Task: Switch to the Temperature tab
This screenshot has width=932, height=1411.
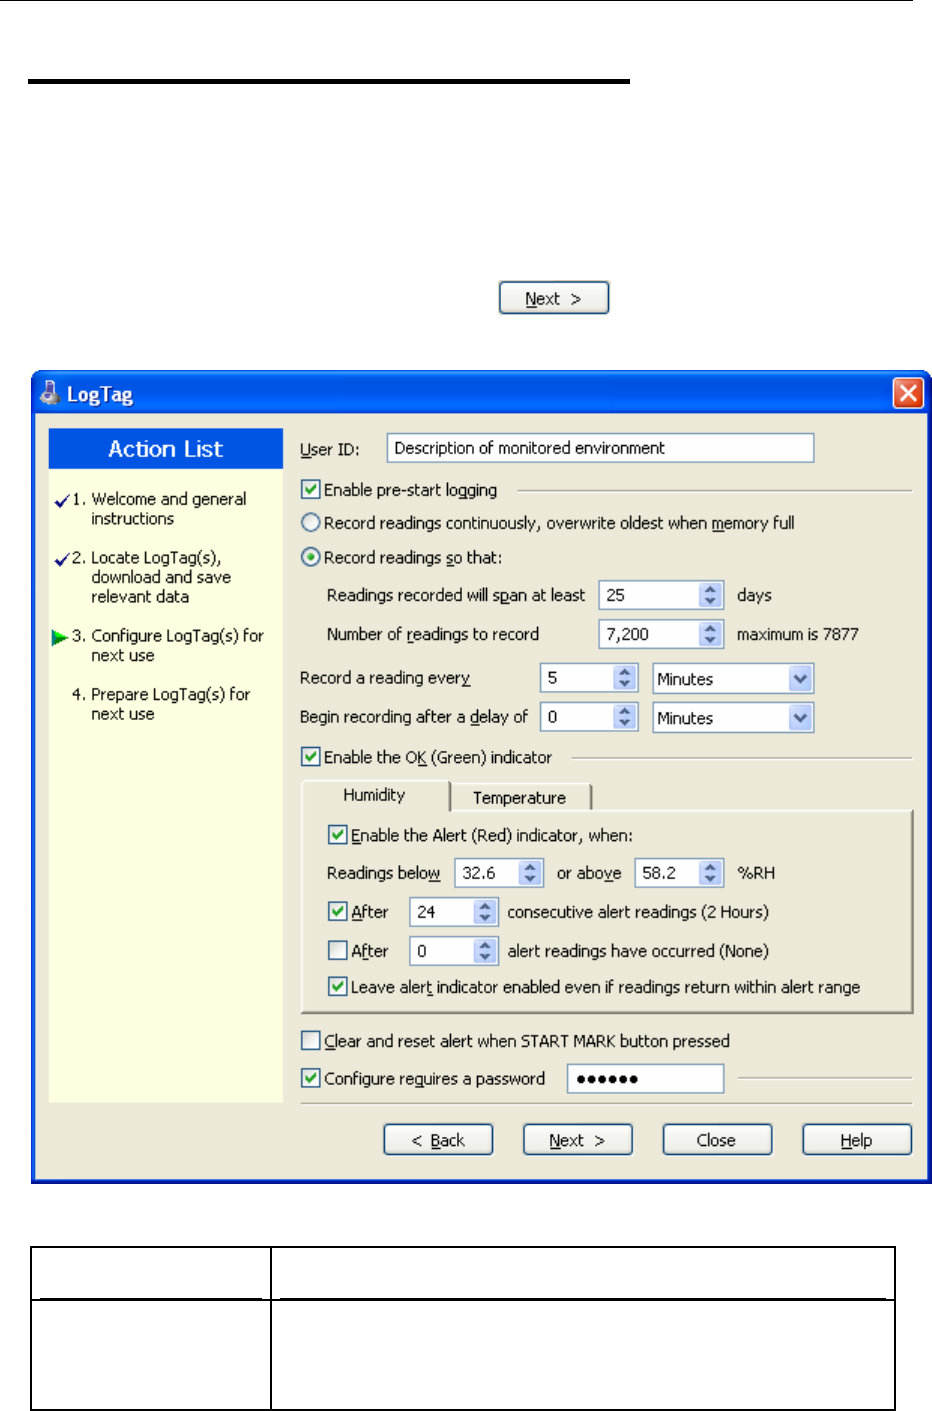Action: pos(519,797)
